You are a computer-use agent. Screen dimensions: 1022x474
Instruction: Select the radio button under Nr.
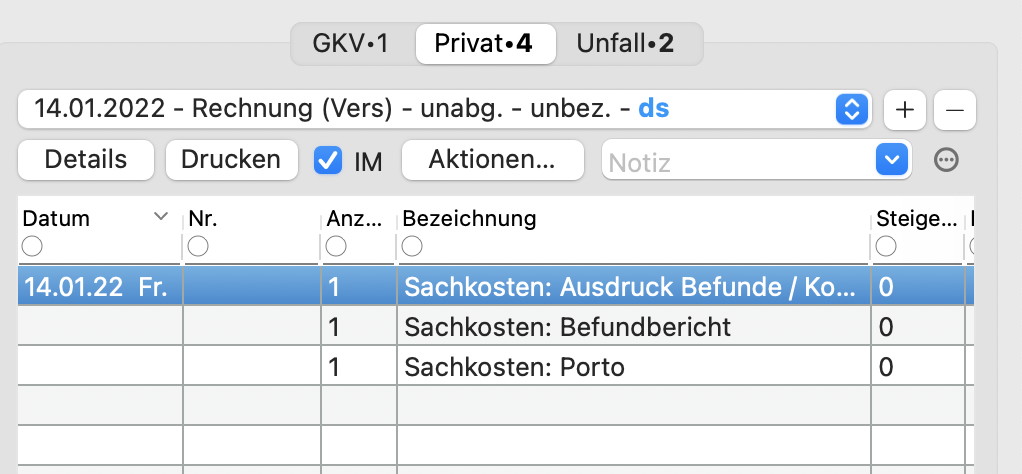(x=198, y=246)
